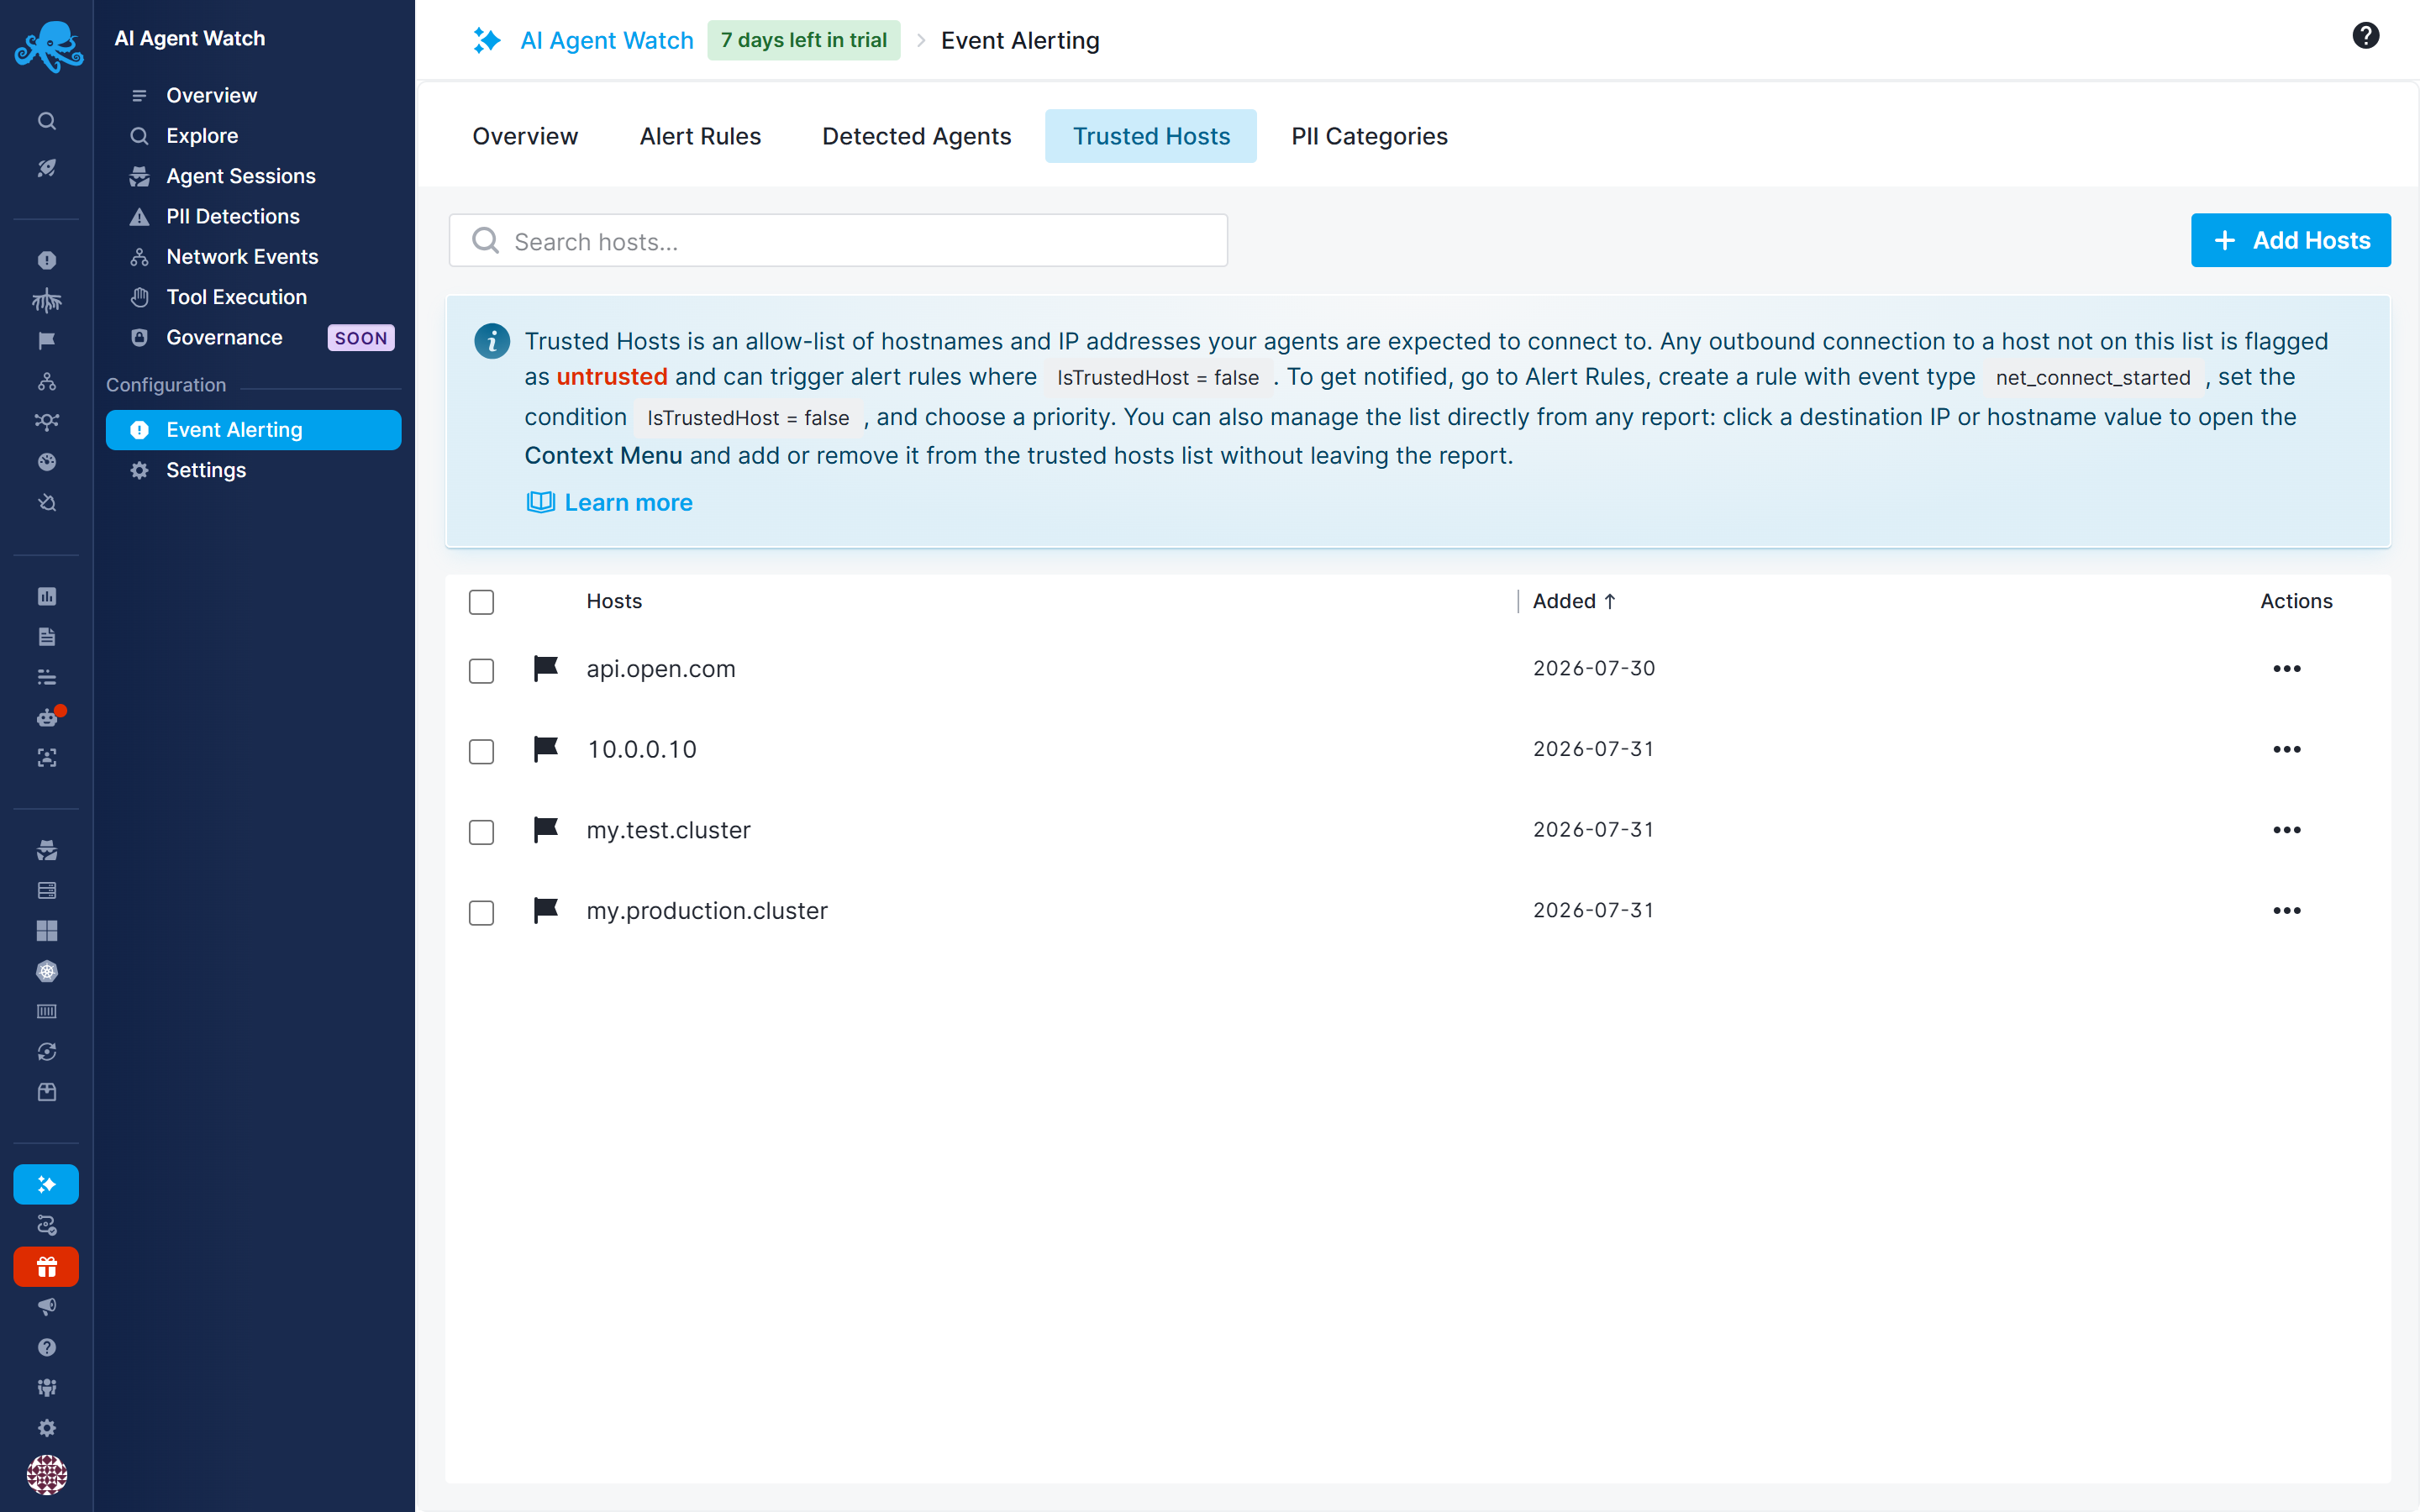Open the actions menu for api.open.com

coord(2286,668)
